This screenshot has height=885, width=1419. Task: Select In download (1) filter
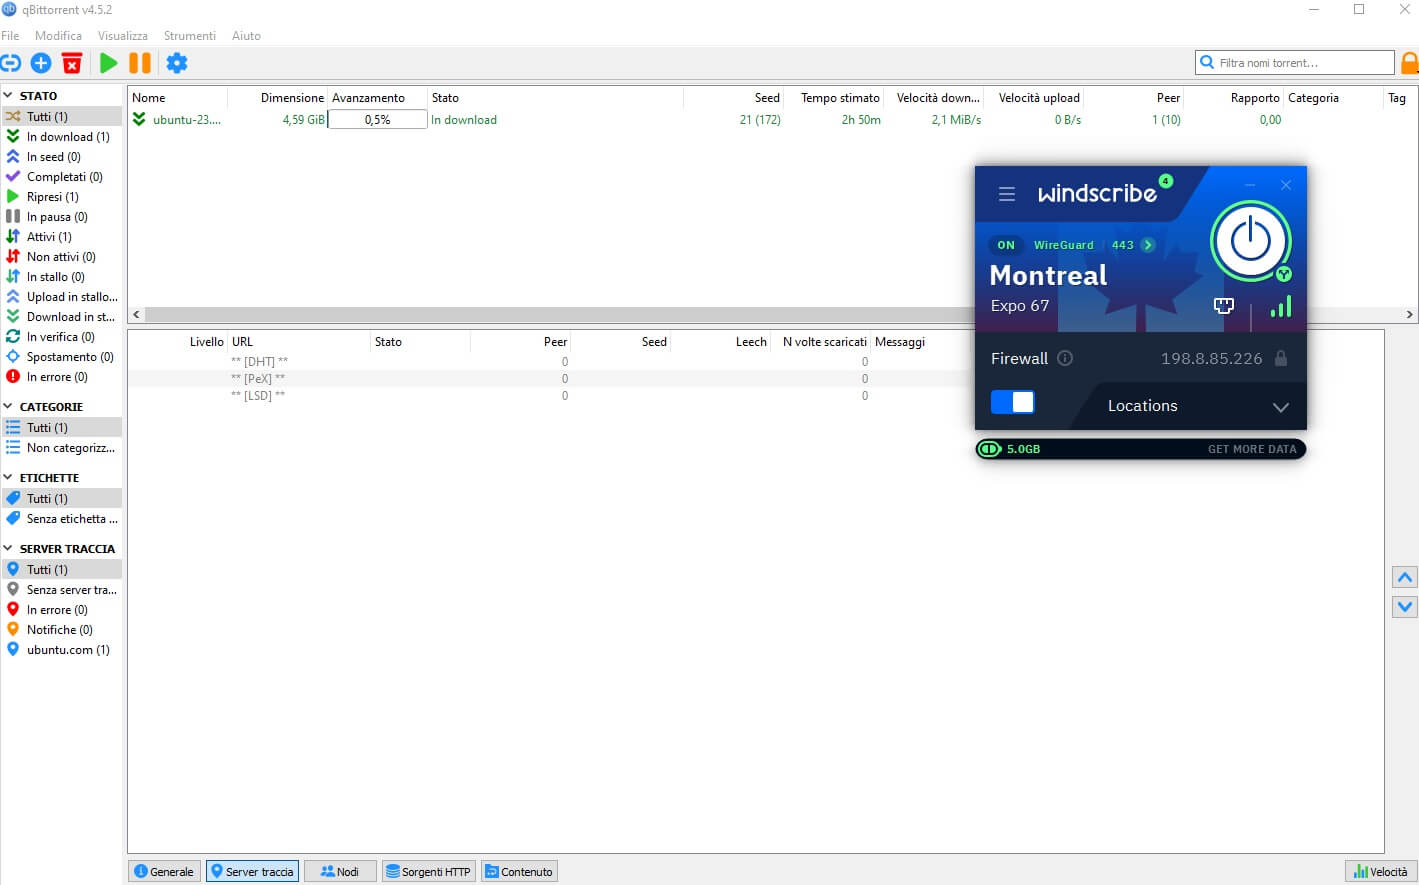coord(62,137)
